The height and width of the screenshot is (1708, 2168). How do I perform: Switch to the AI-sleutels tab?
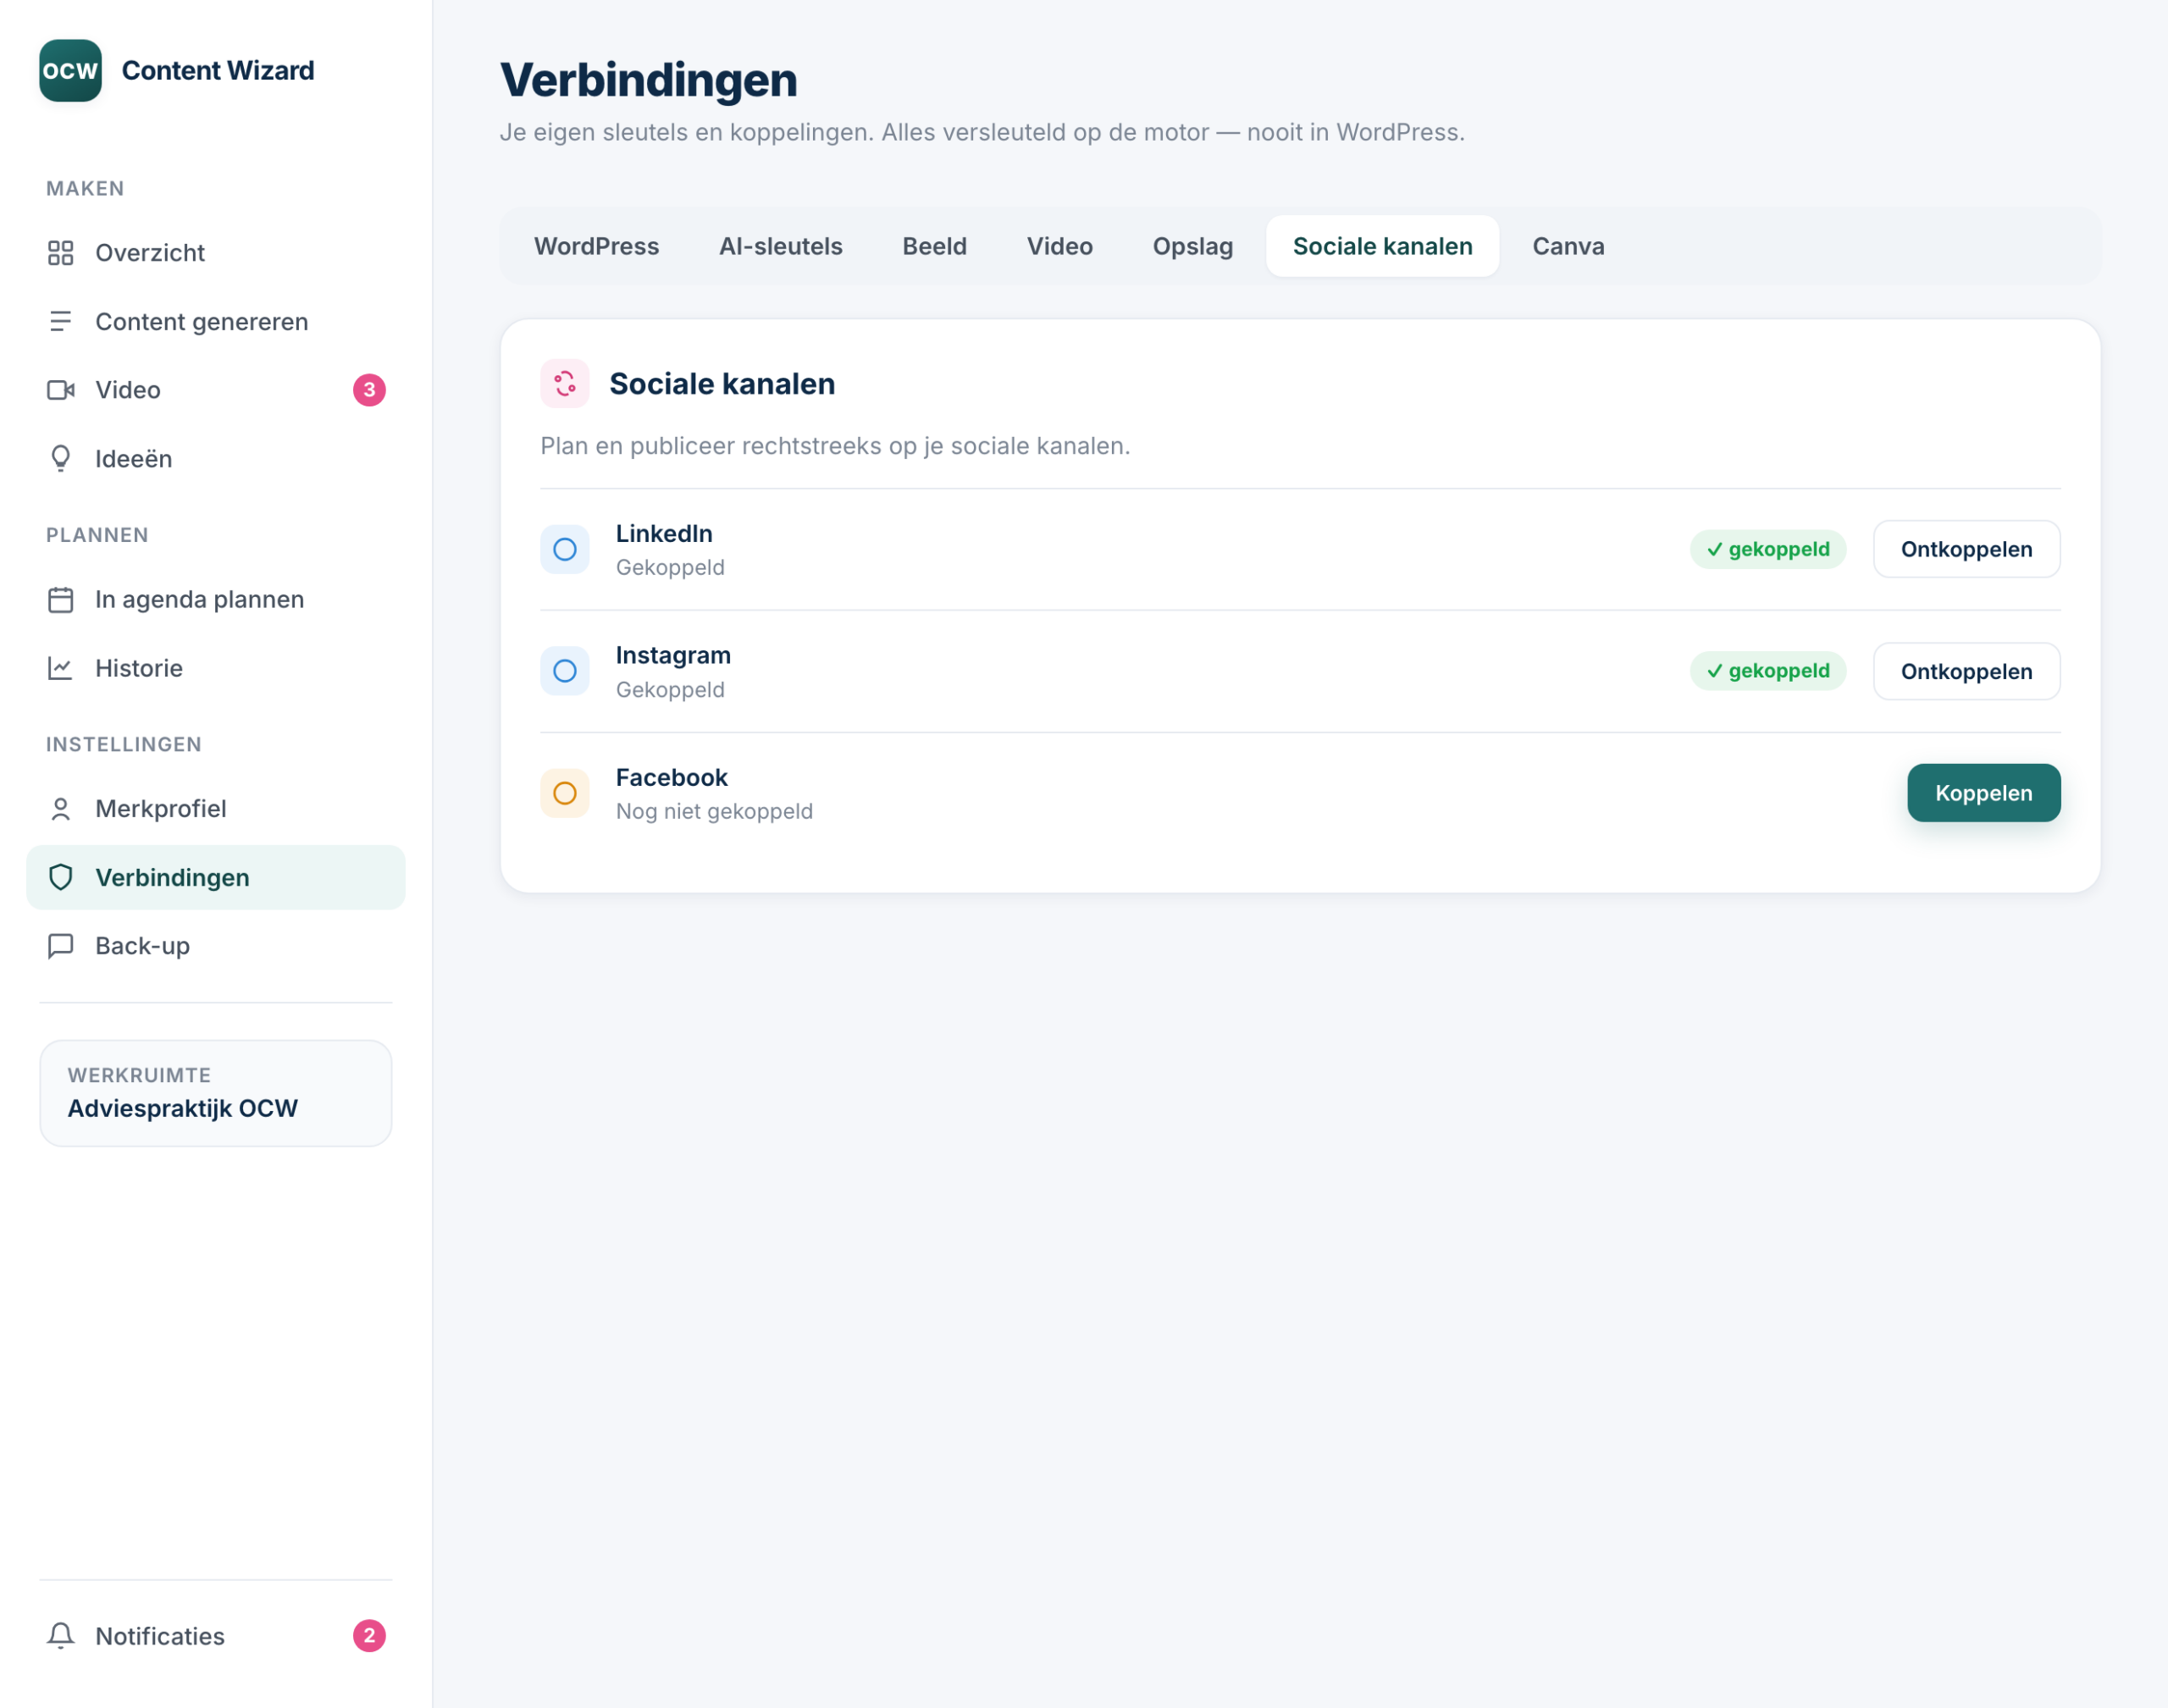(781, 246)
